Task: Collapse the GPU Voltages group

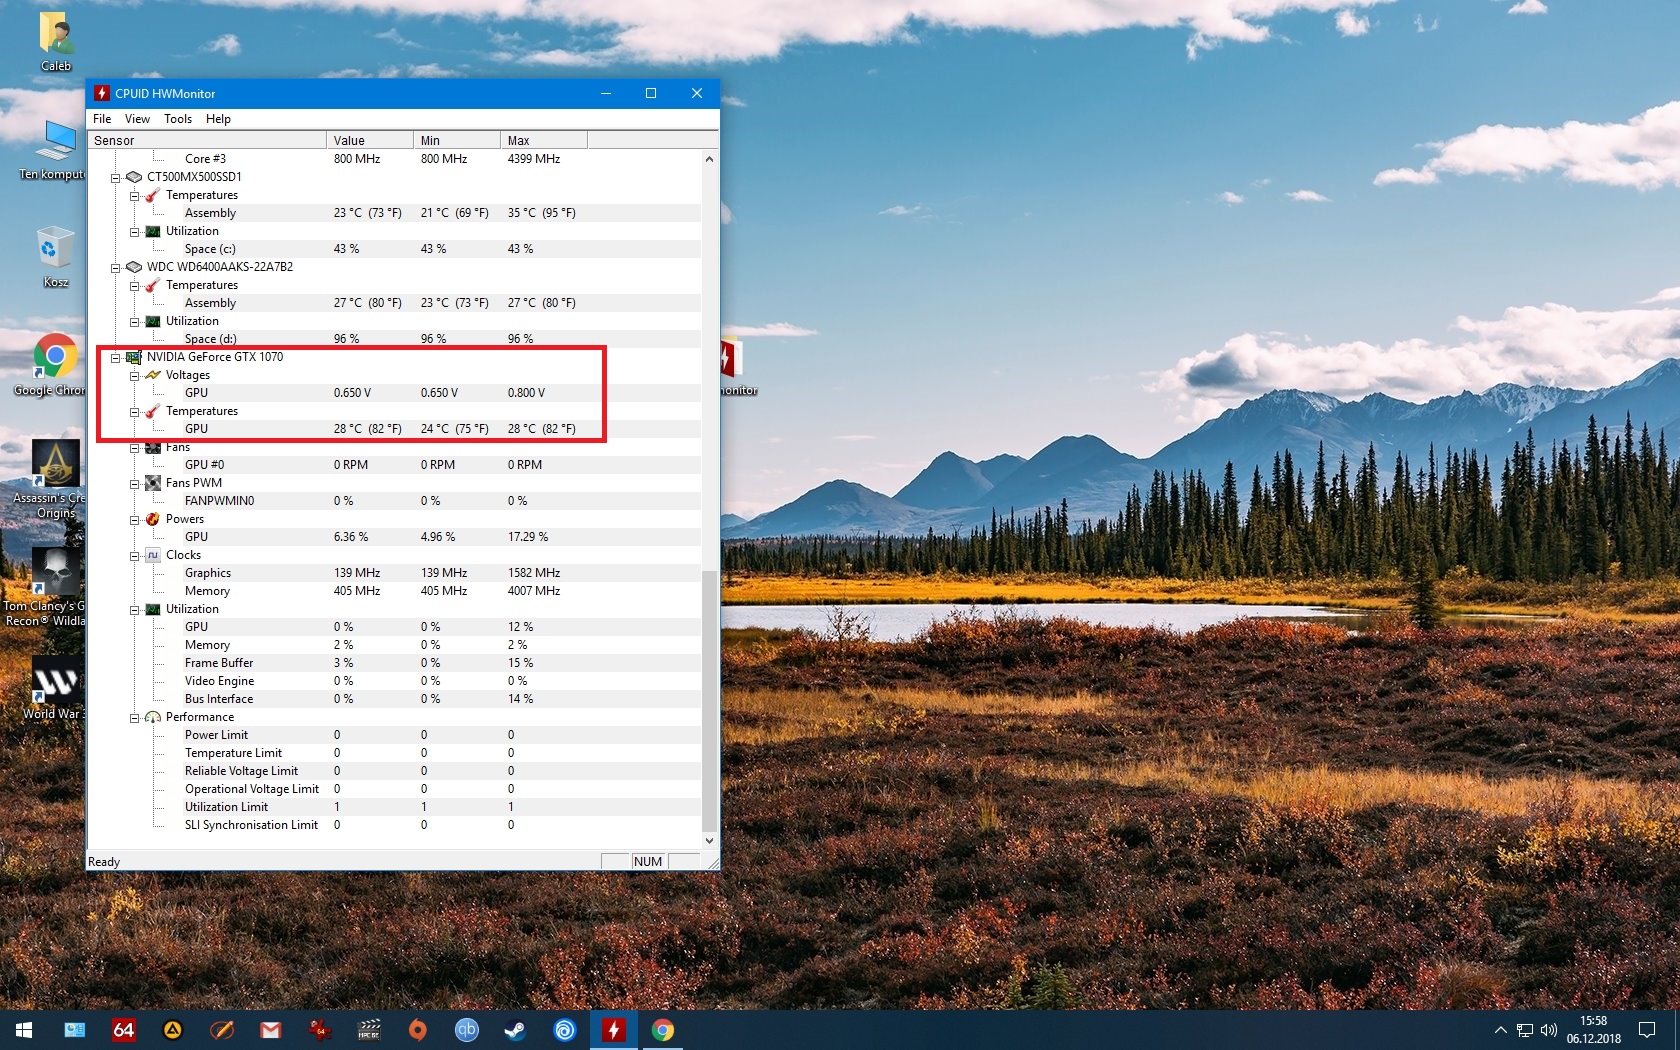Action: click(x=134, y=375)
